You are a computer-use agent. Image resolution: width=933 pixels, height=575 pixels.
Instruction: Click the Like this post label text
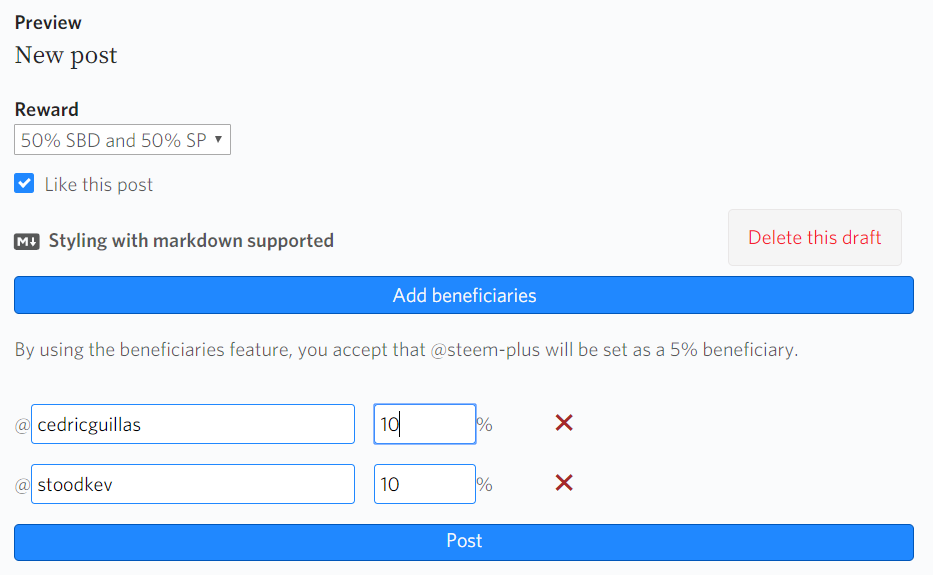pos(99,185)
